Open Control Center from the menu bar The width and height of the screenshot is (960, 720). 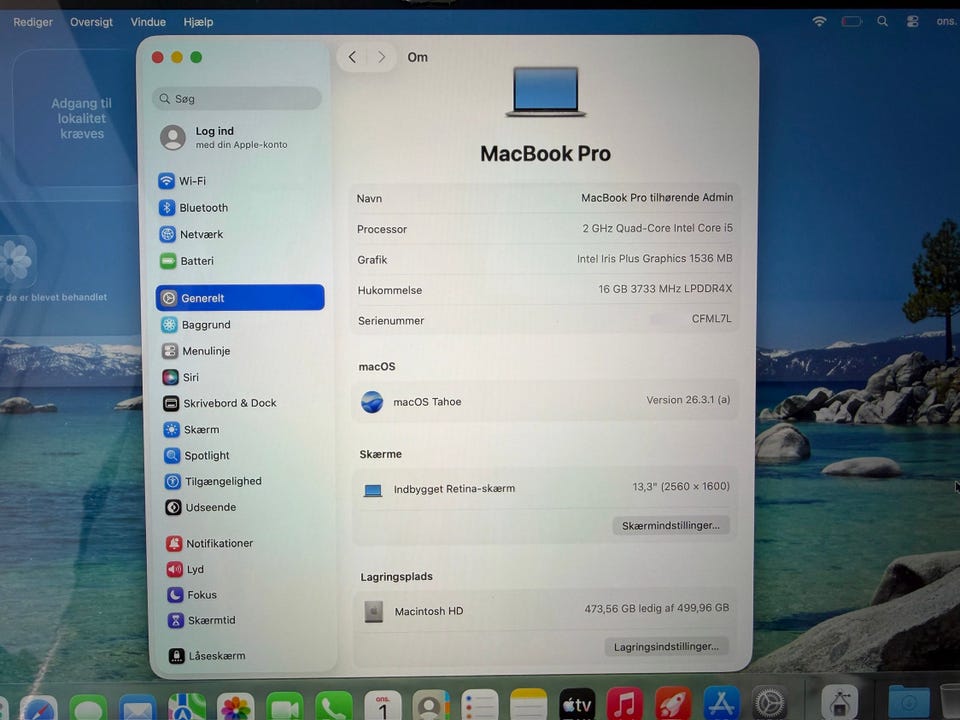coord(912,21)
